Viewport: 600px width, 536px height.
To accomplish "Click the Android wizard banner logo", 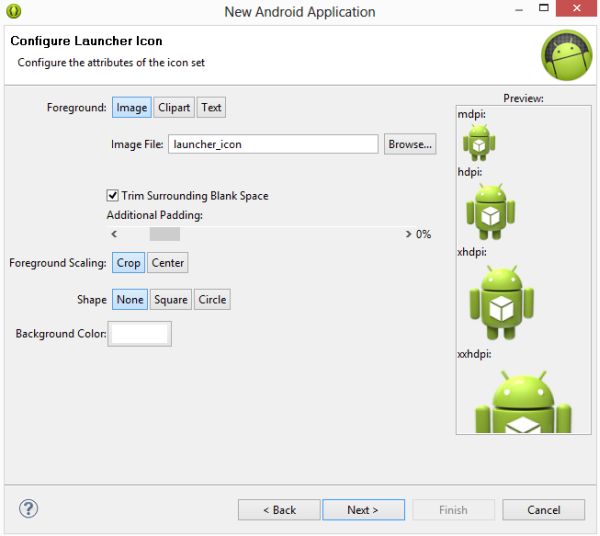I will (567, 55).
